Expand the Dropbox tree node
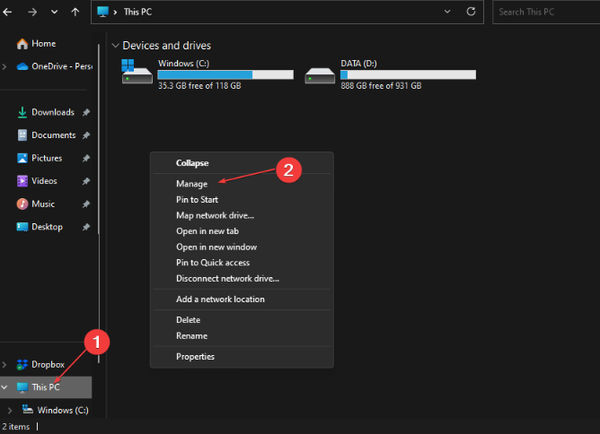 click(5, 365)
